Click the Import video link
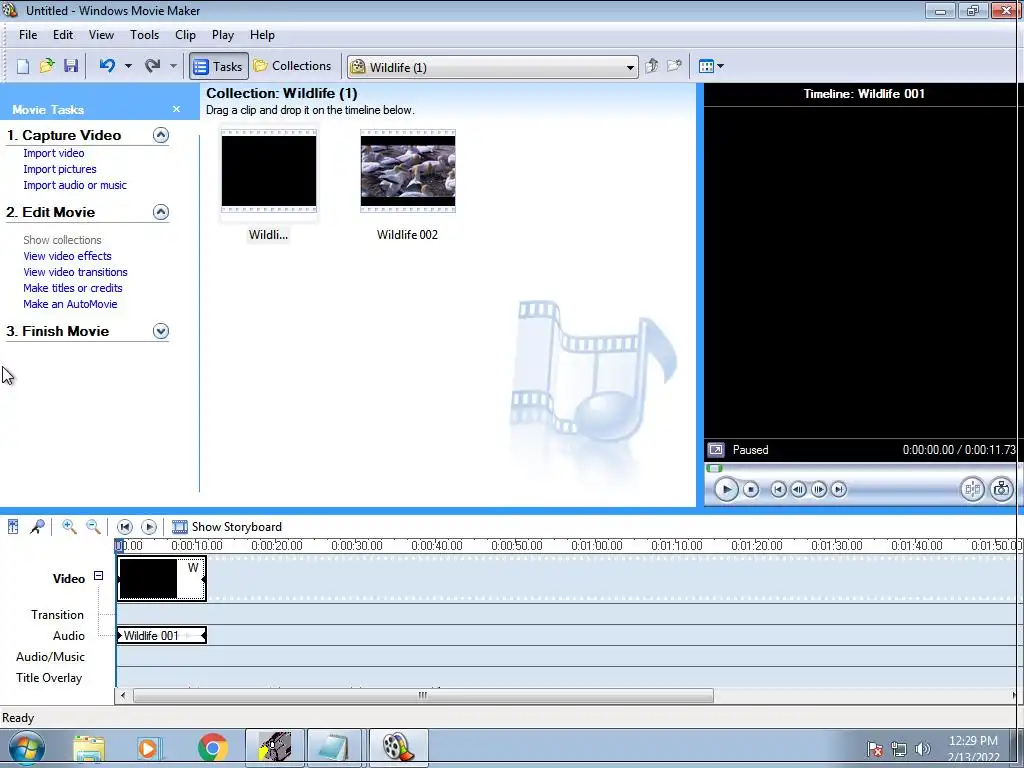1024x768 pixels. click(54, 153)
